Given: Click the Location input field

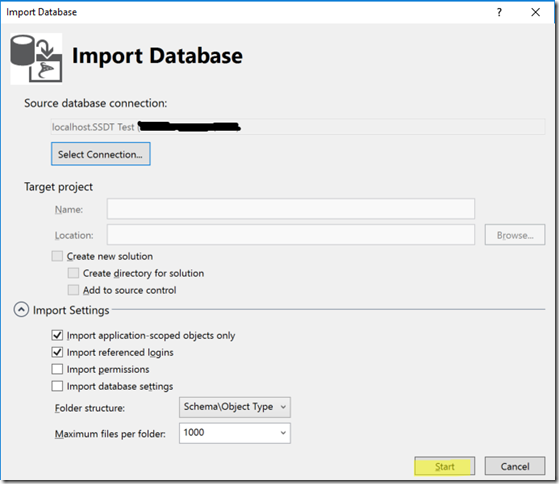Looking at the screenshot, I should coord(291,235).
